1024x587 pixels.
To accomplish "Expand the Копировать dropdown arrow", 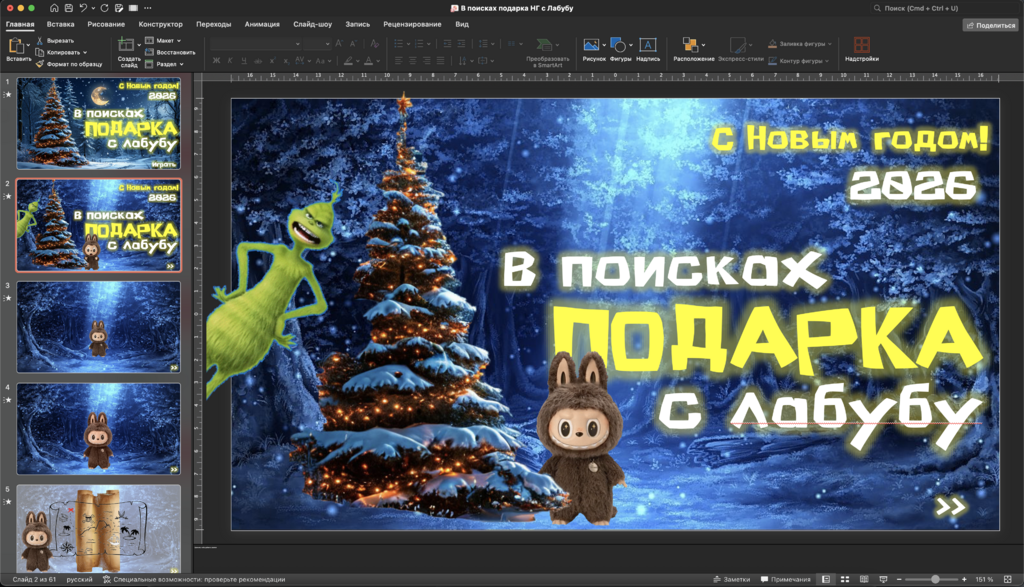I will (85, 52).
